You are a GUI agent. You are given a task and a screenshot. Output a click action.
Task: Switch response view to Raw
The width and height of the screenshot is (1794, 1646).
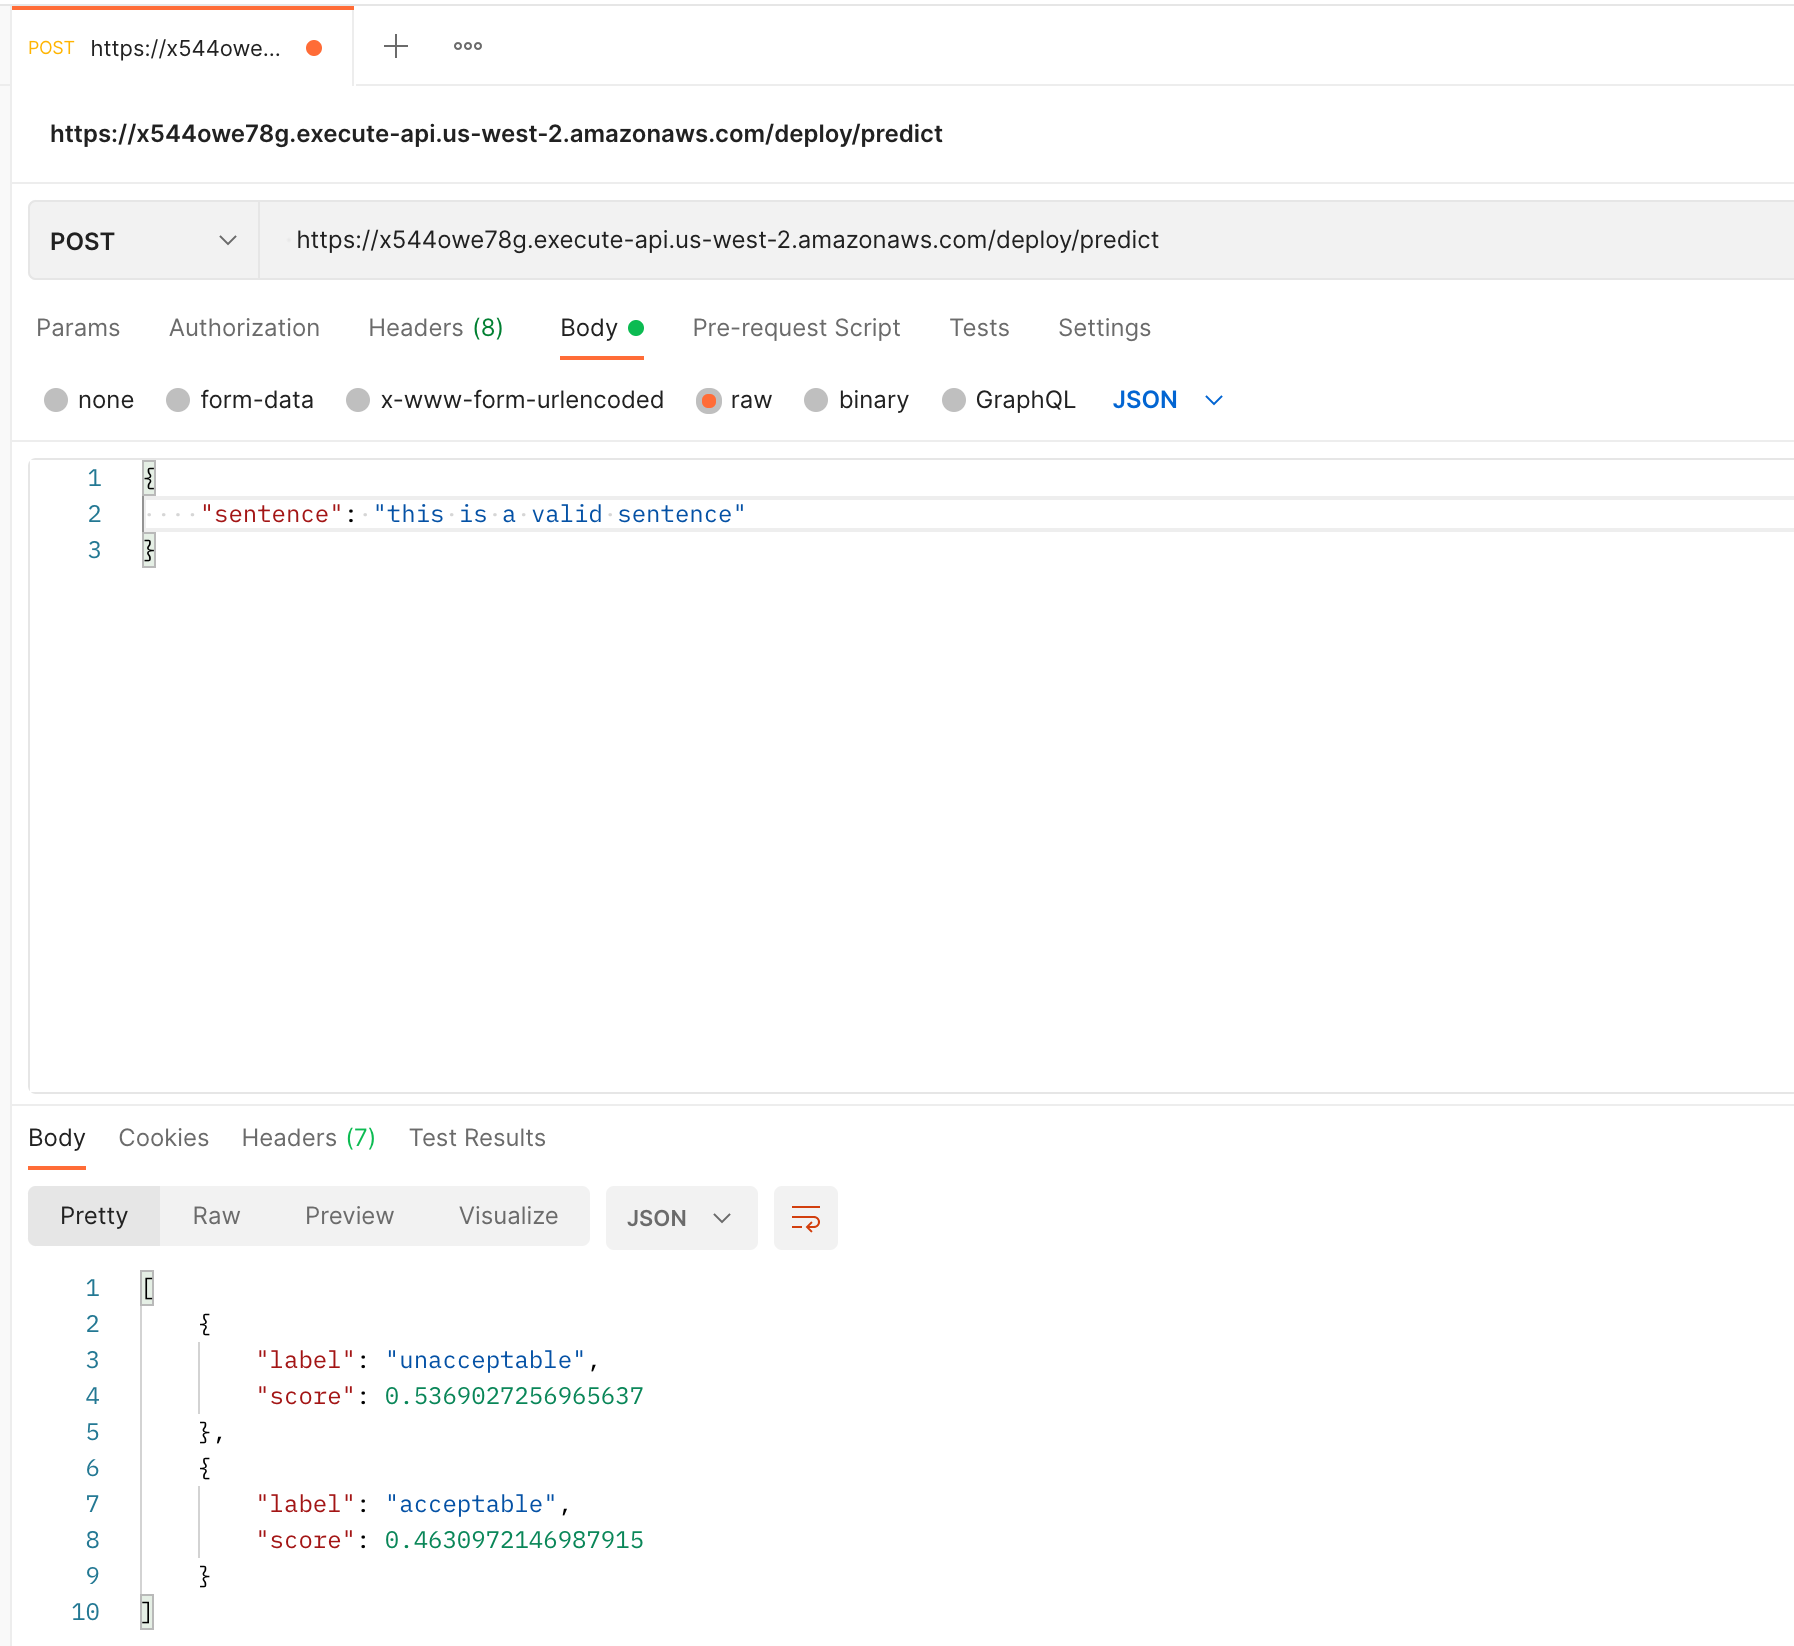click(216, 1216)
